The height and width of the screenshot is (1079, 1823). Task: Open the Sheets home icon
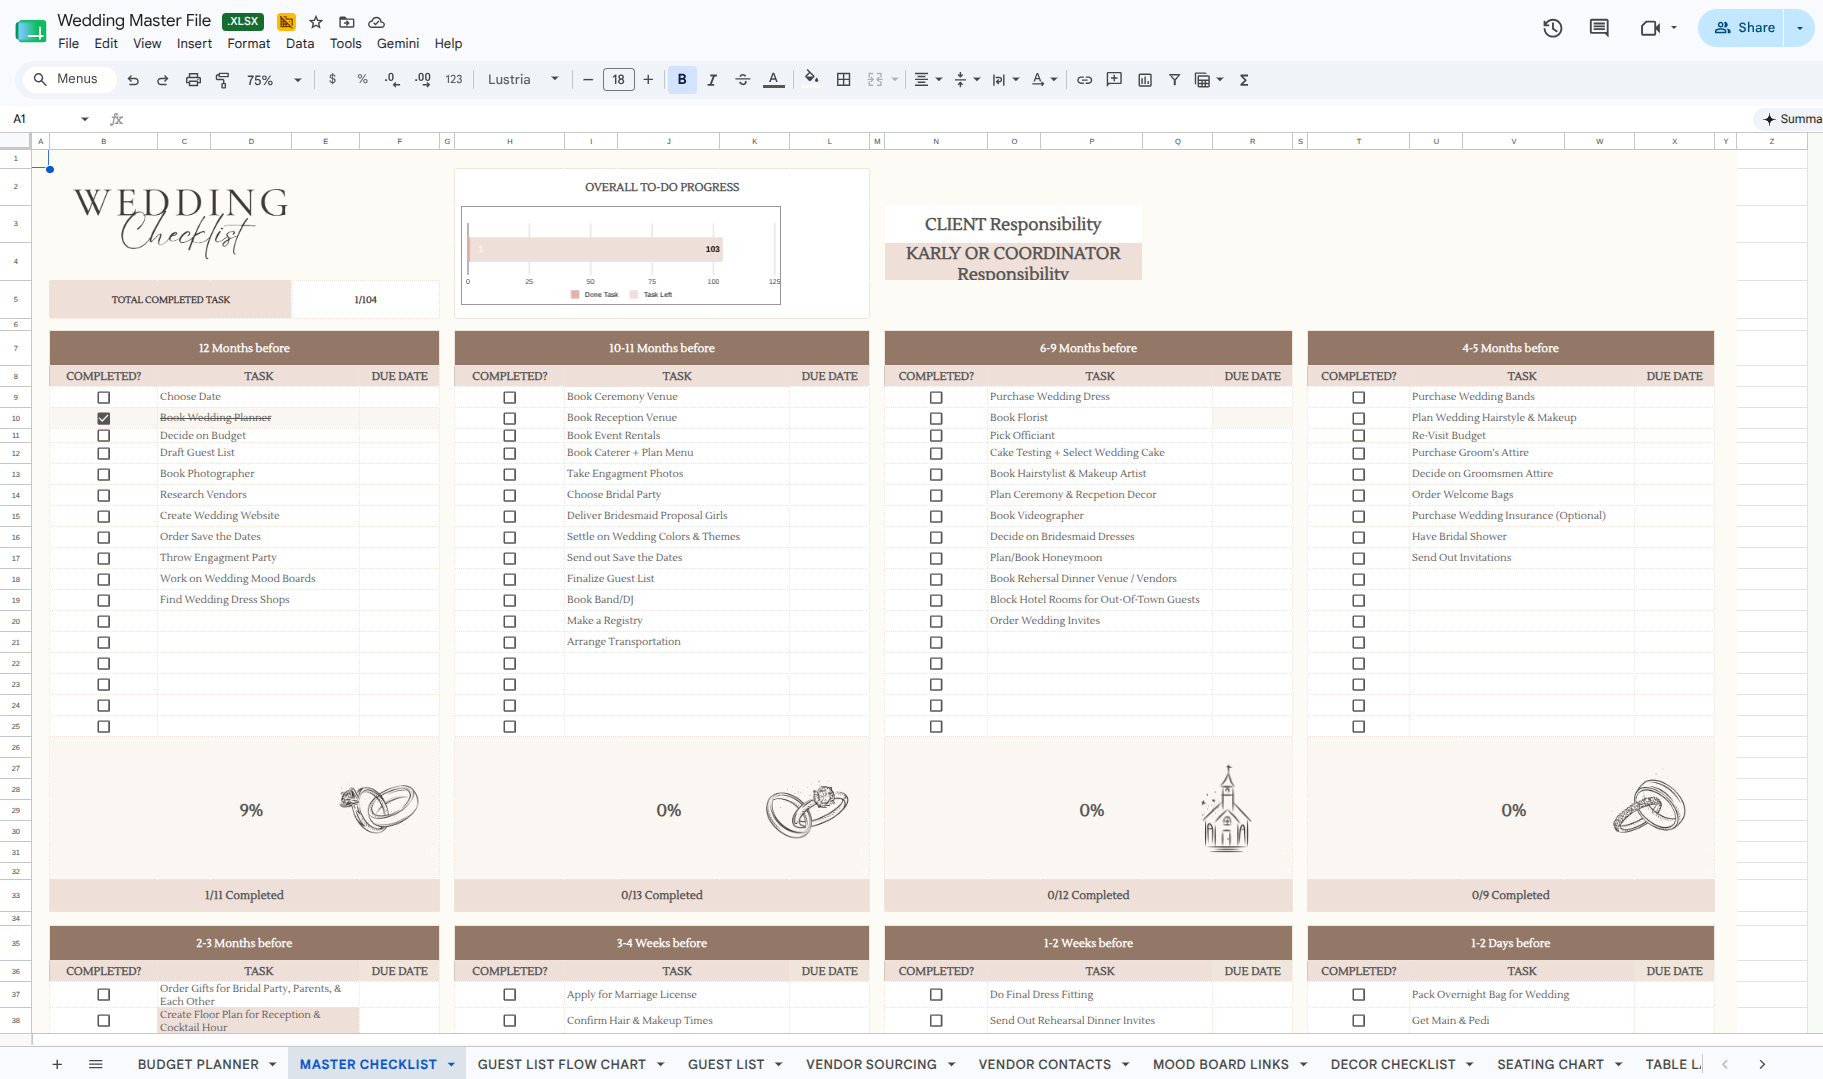point(31,31)
